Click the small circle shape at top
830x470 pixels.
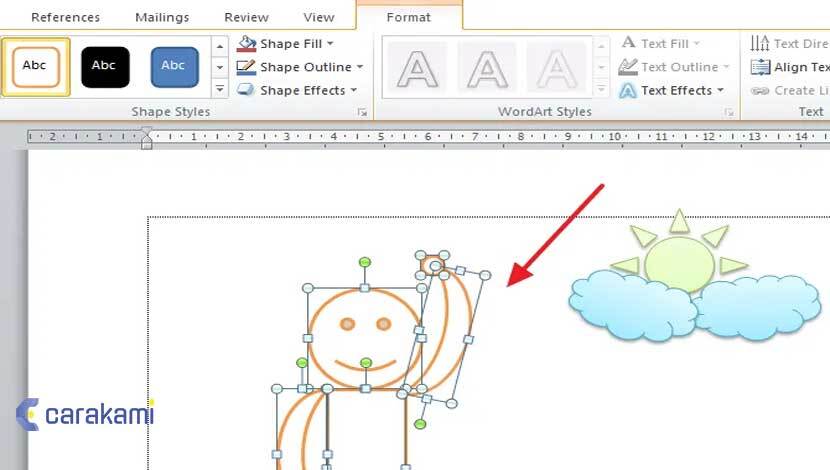tap(432, 265)
